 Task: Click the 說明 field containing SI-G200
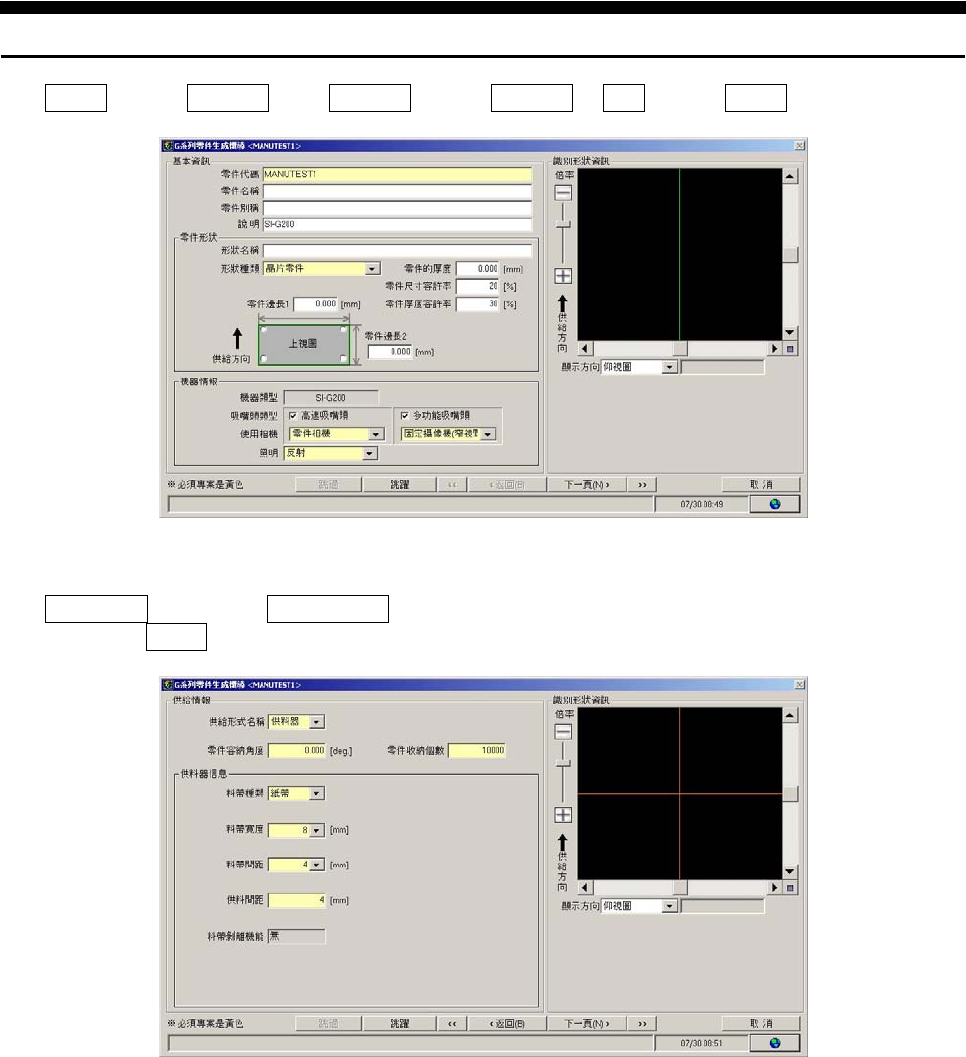(x=397, y=224)
